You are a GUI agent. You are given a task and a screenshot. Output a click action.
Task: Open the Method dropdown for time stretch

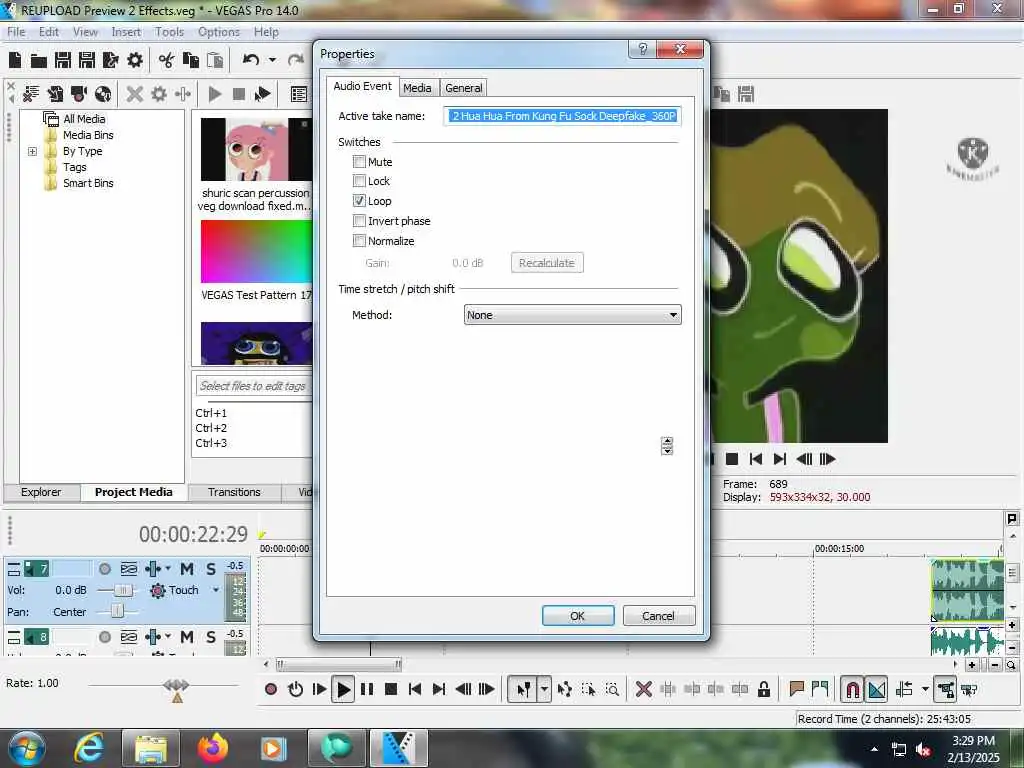pyautogui.click(x=572, y=315)
